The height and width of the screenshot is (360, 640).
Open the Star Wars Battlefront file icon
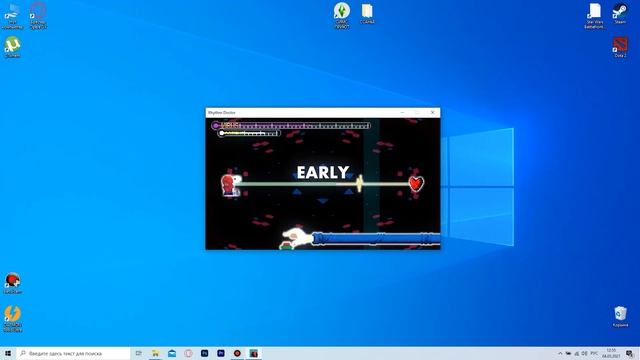(595, 16)
